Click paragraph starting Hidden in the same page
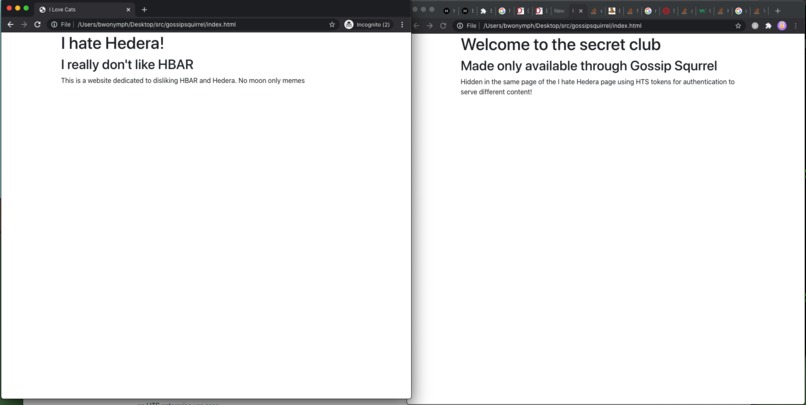 597,87
